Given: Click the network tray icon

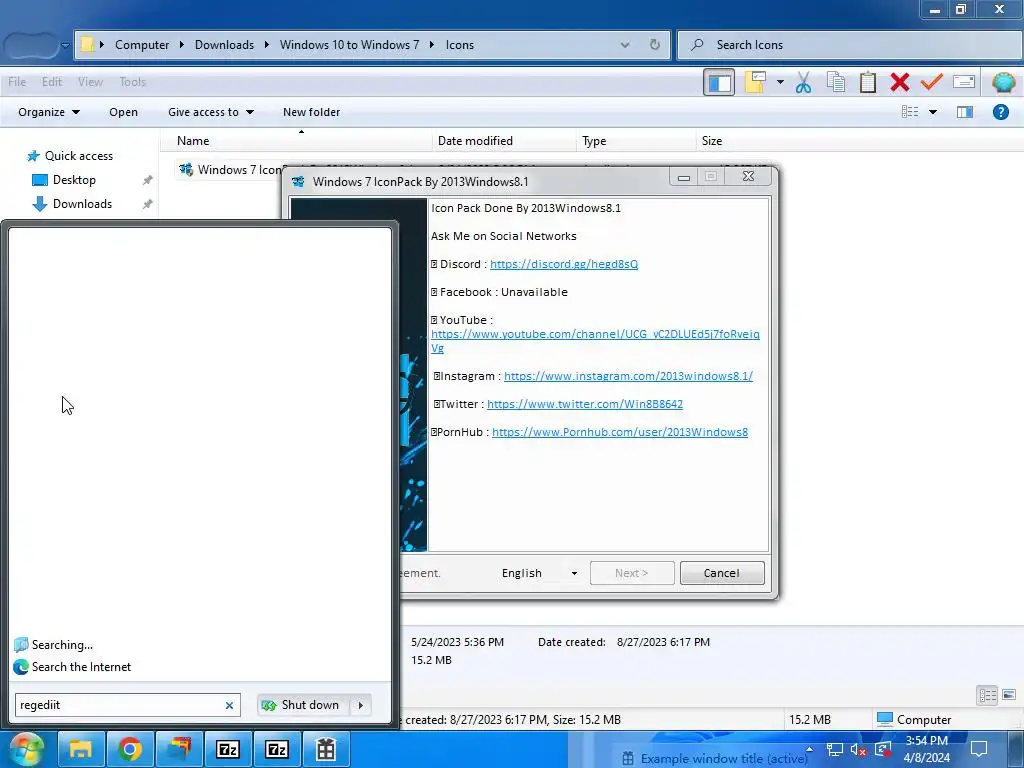Looking at the screenshot, I should 834,749.
